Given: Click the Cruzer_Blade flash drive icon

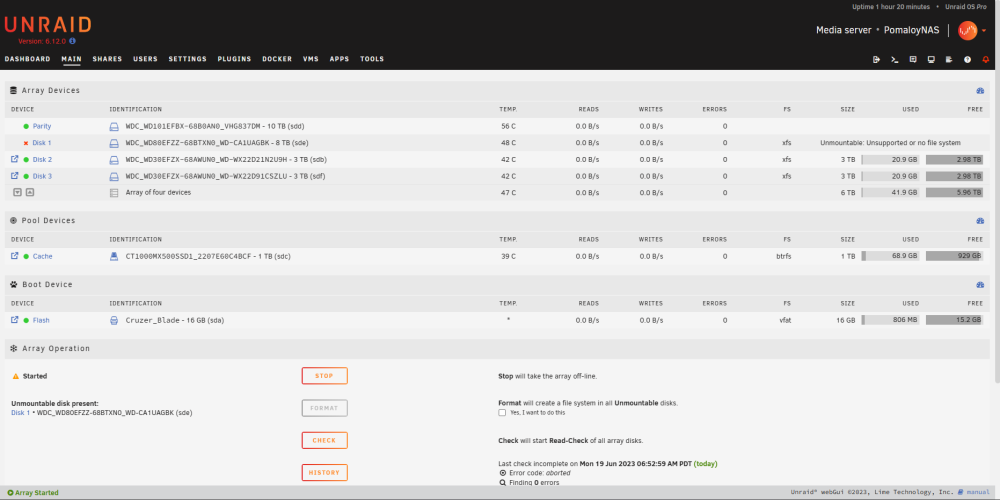Looking at the screenshot, I should pos(114,320).
